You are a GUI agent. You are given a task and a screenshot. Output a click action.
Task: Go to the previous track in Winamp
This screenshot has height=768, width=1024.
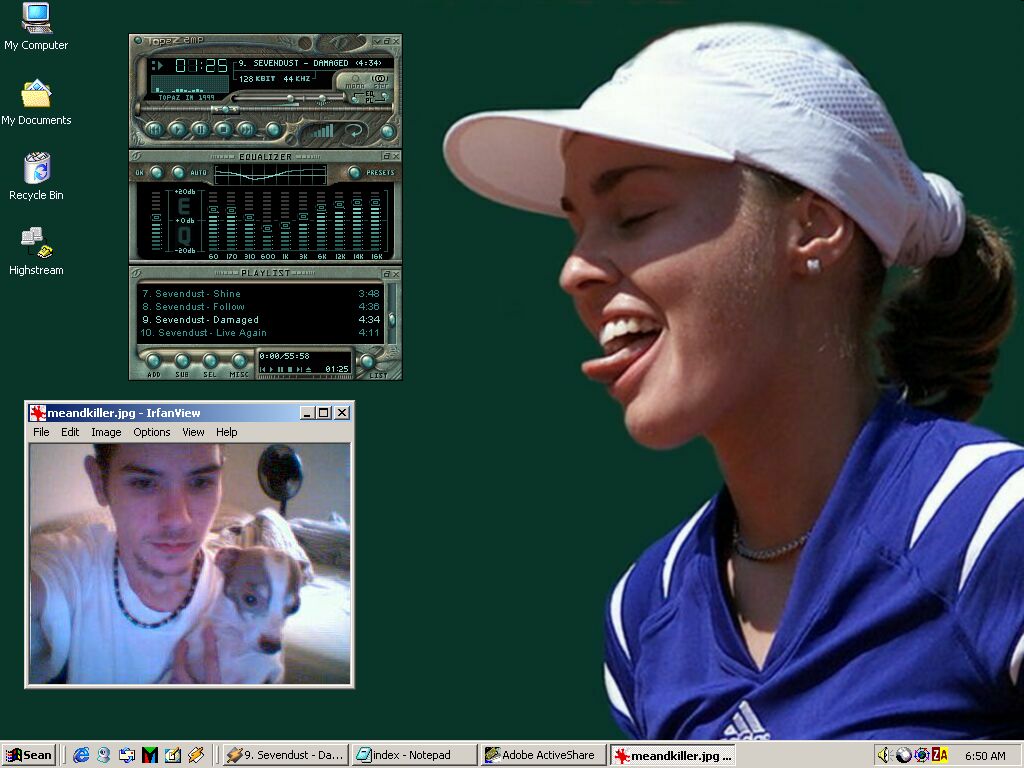click(x=154, y=129)
